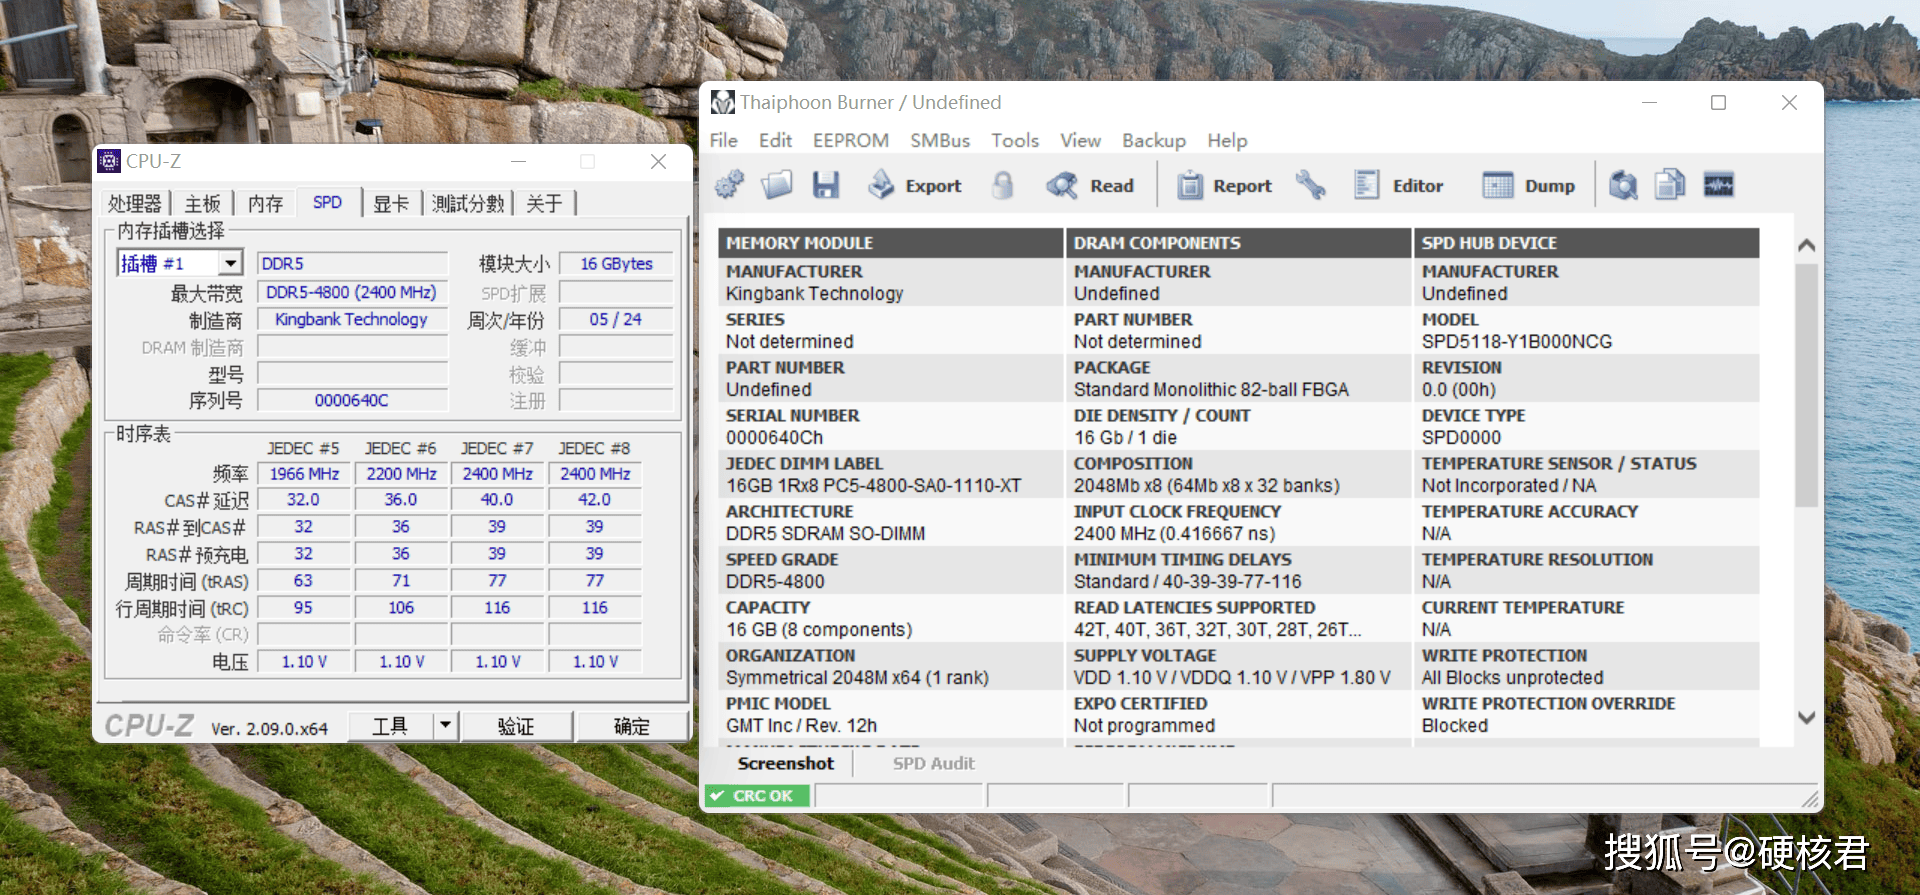Click the GMT Inc / Rev. 12h PMIC value
This screenshot has width=1920, height=895.
click(x=801, y=726)
